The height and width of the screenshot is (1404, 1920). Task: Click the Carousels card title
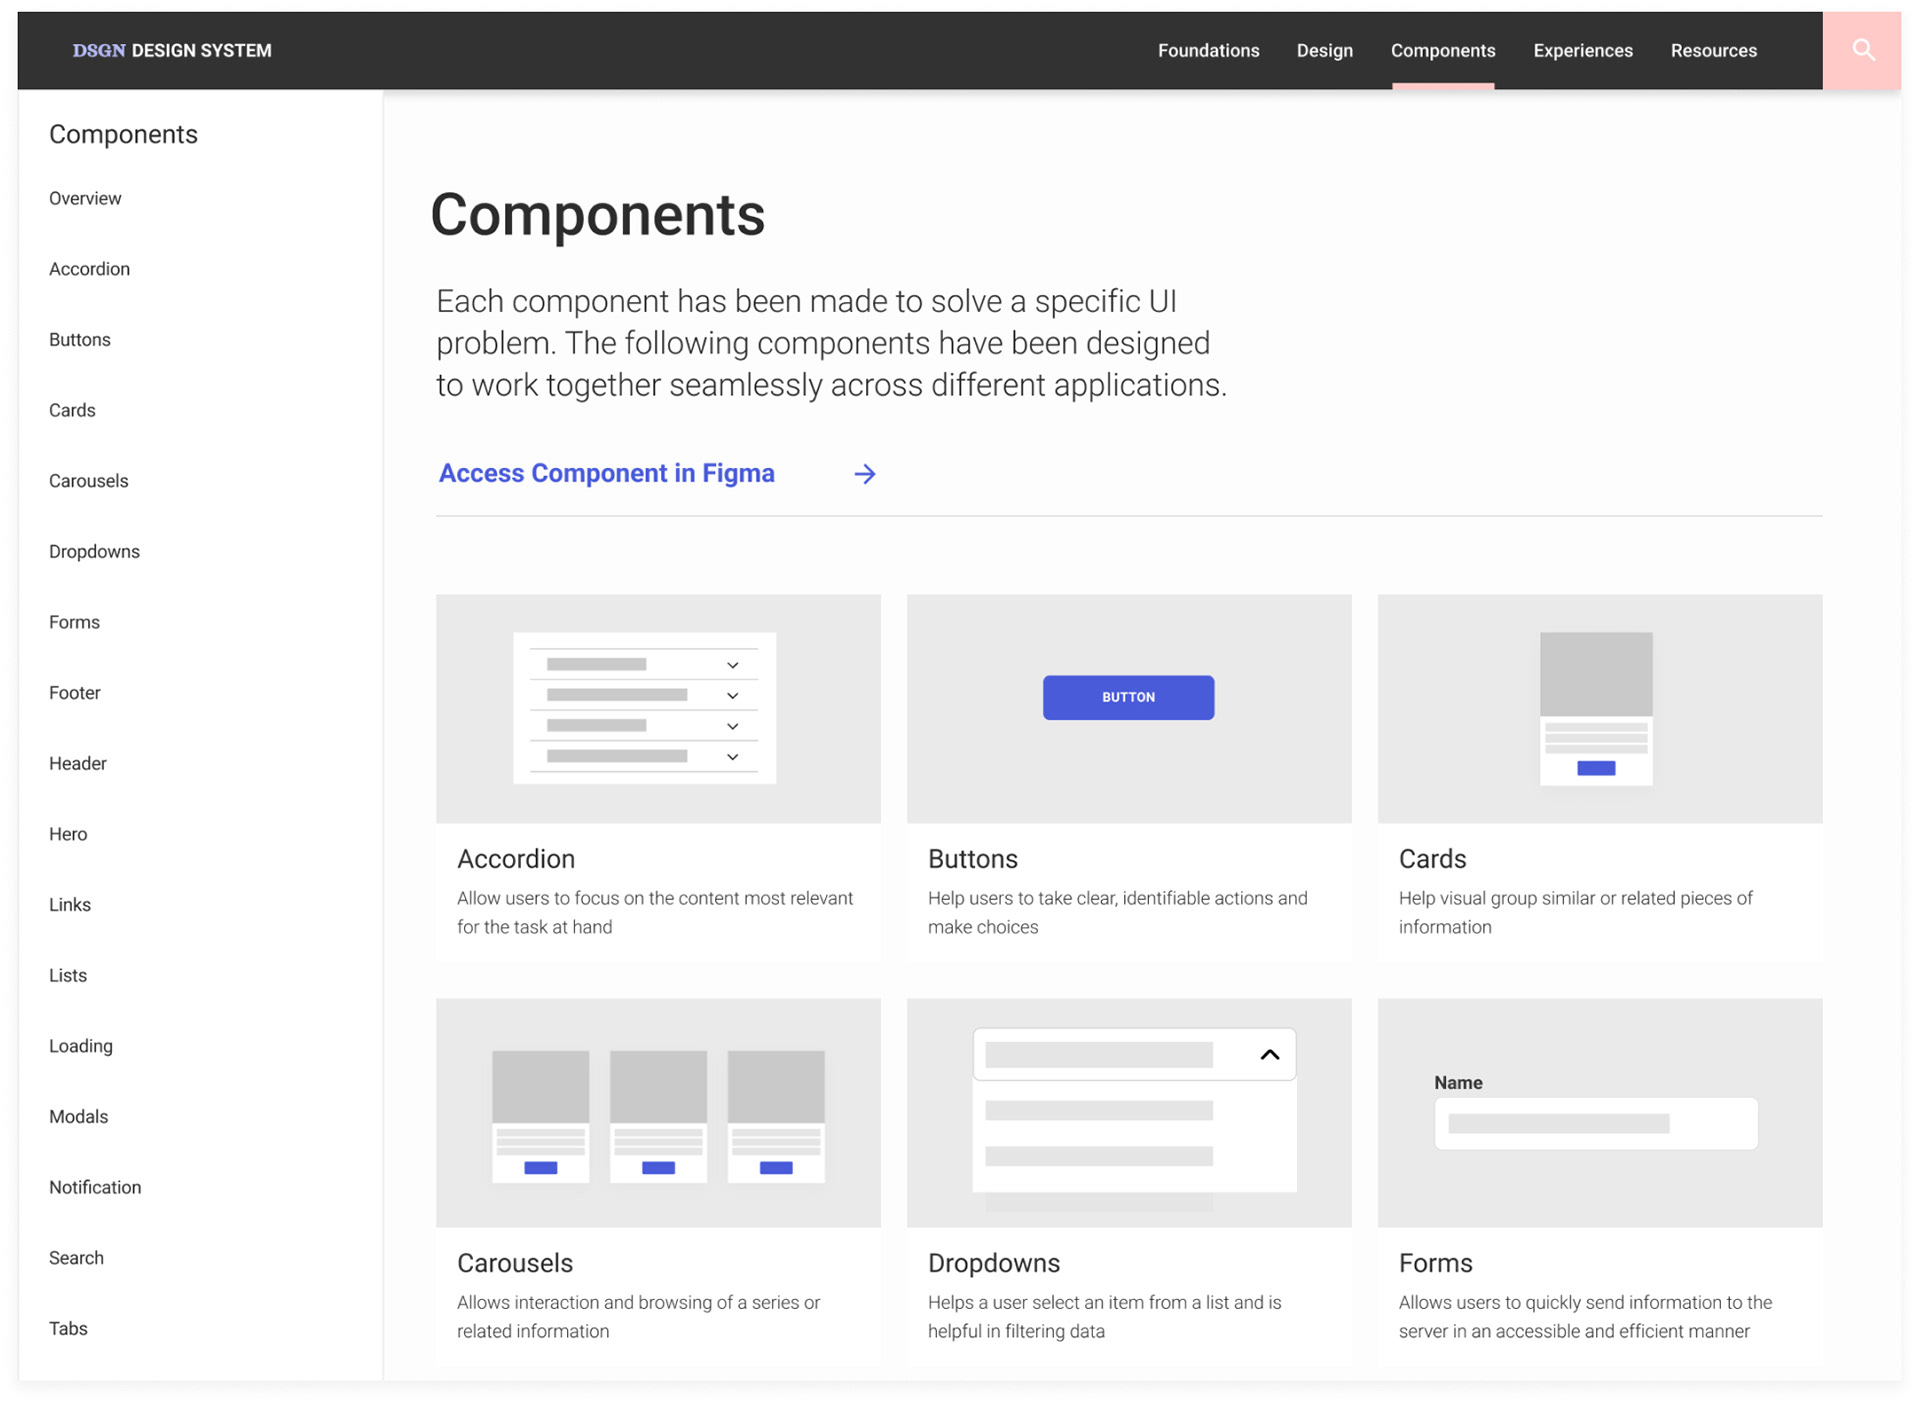(515, 1263)
